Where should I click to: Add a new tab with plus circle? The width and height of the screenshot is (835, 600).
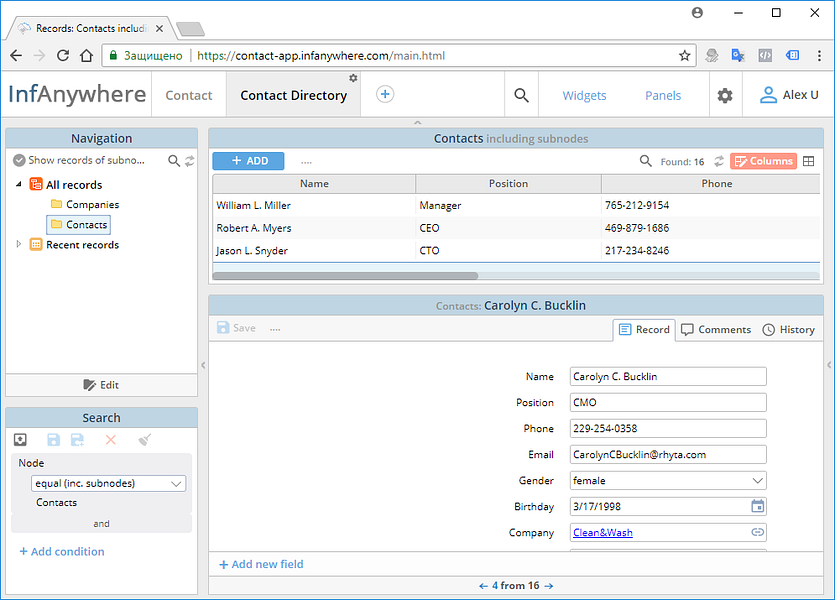tap(385, 94)
